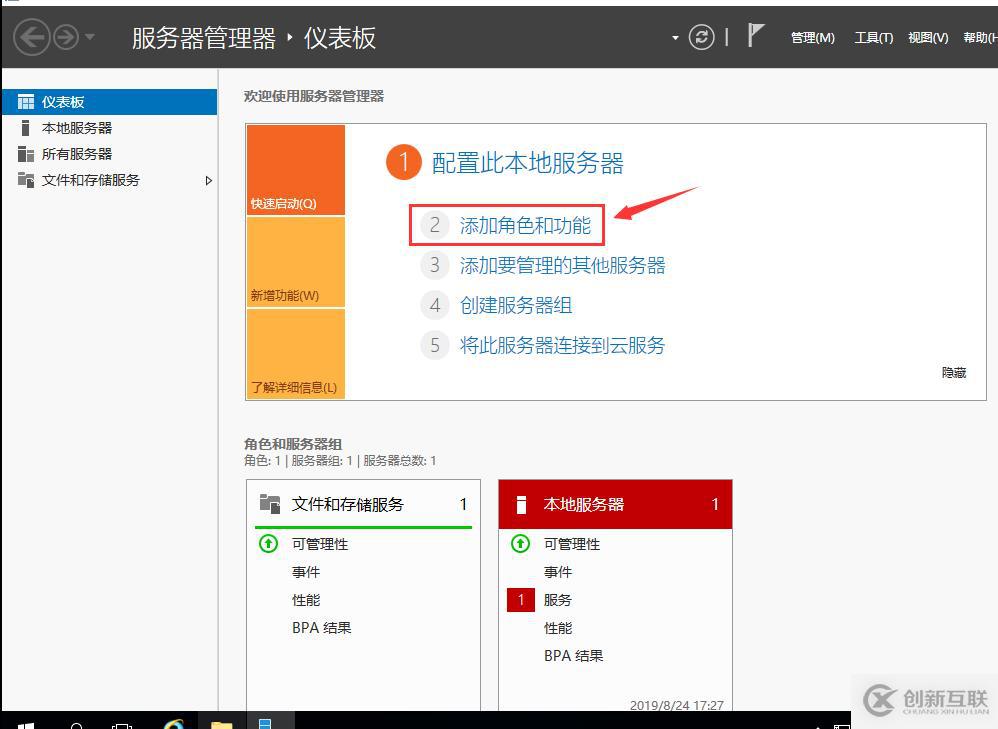Click green status icon in 文件和存储服务 tile
998x729 pixels.
(269, 544)
